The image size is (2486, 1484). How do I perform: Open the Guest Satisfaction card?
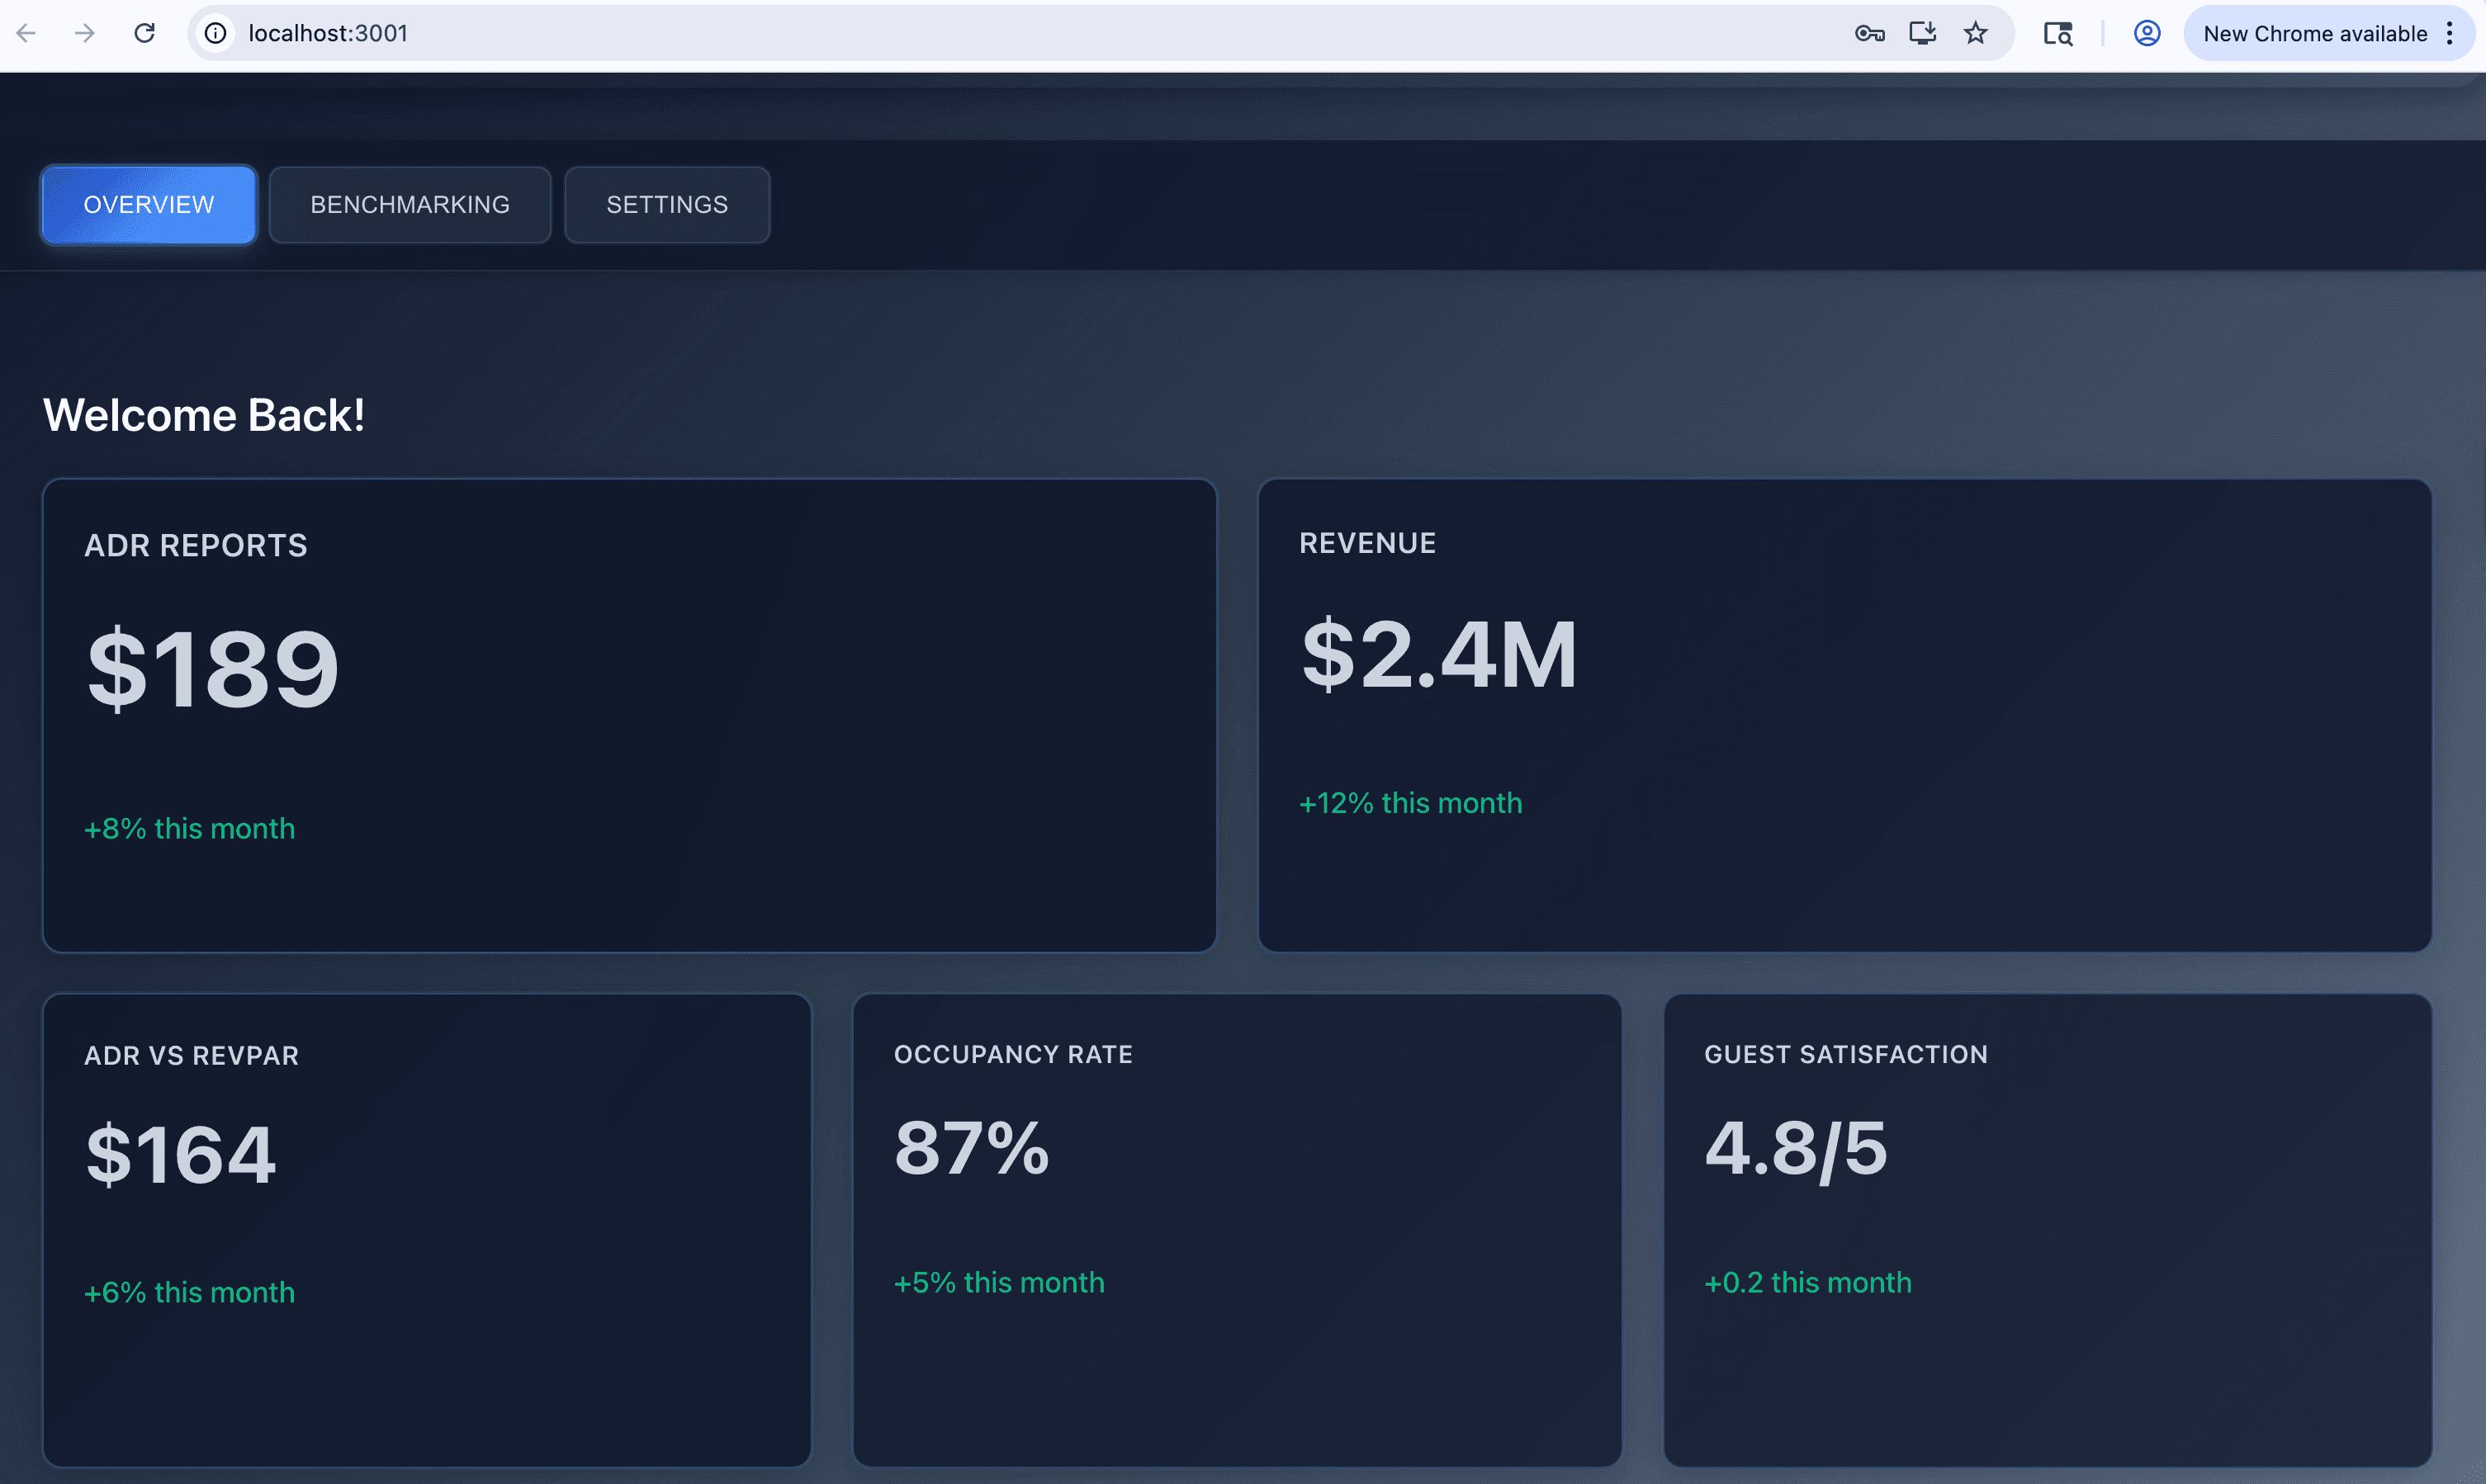pyautogui.click(x=2047, y=1229)
